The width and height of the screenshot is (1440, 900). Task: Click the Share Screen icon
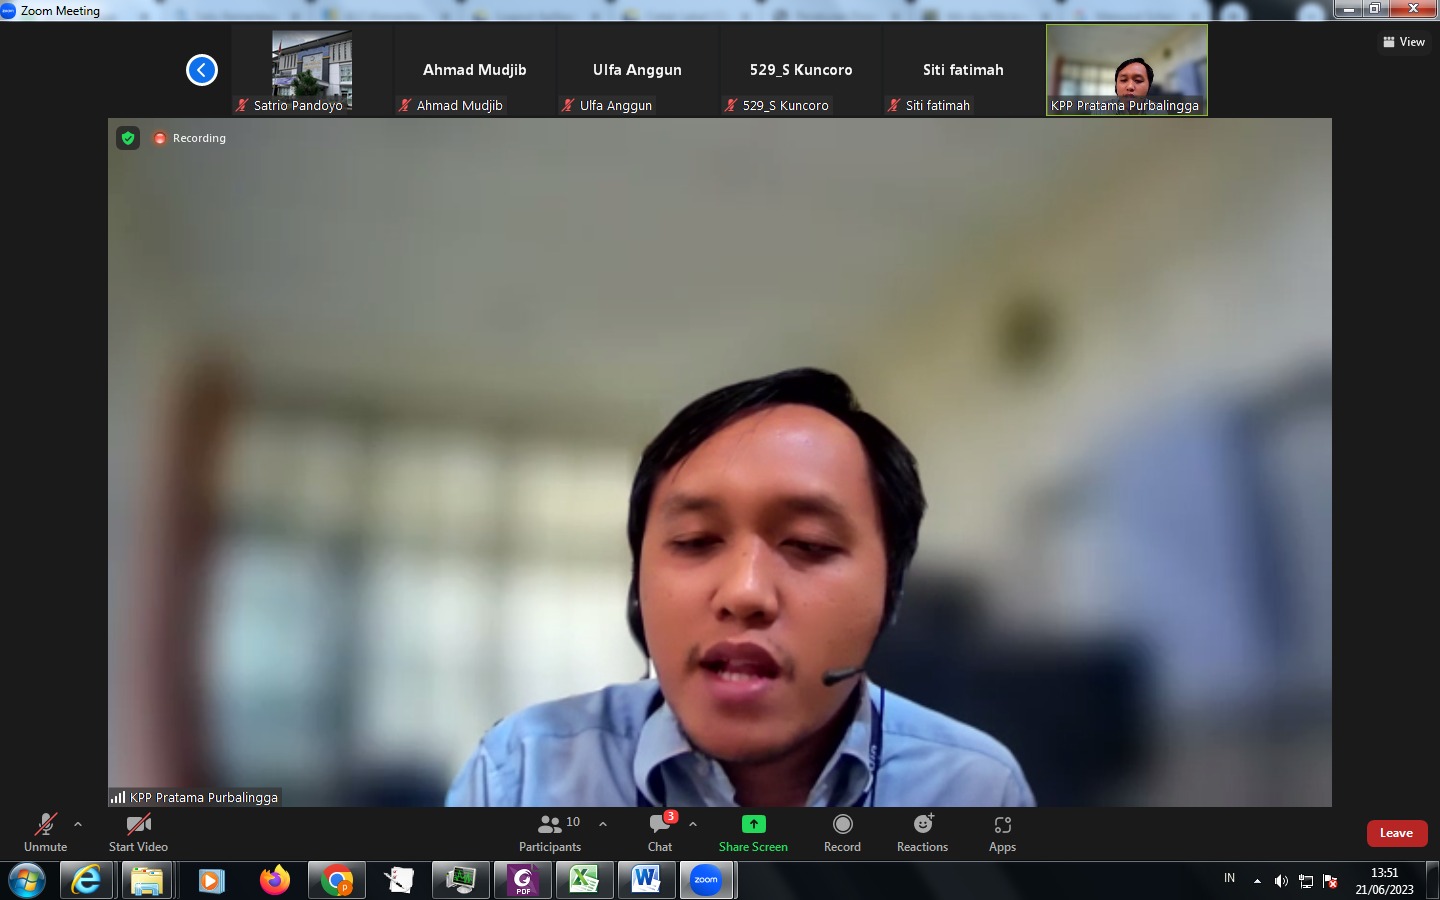point(753,825)
